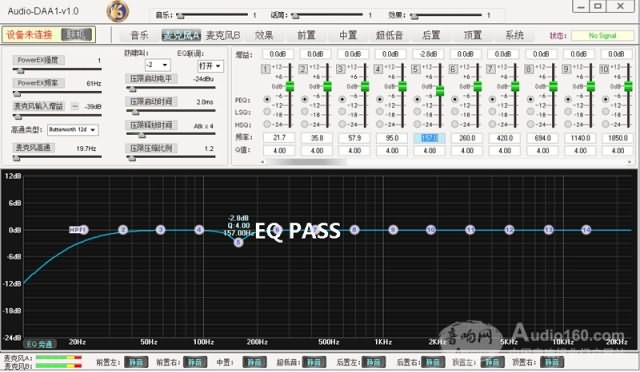Choose PEQ filter type for band 6
Screen dimensions: 640x372
tap(455, 99)
